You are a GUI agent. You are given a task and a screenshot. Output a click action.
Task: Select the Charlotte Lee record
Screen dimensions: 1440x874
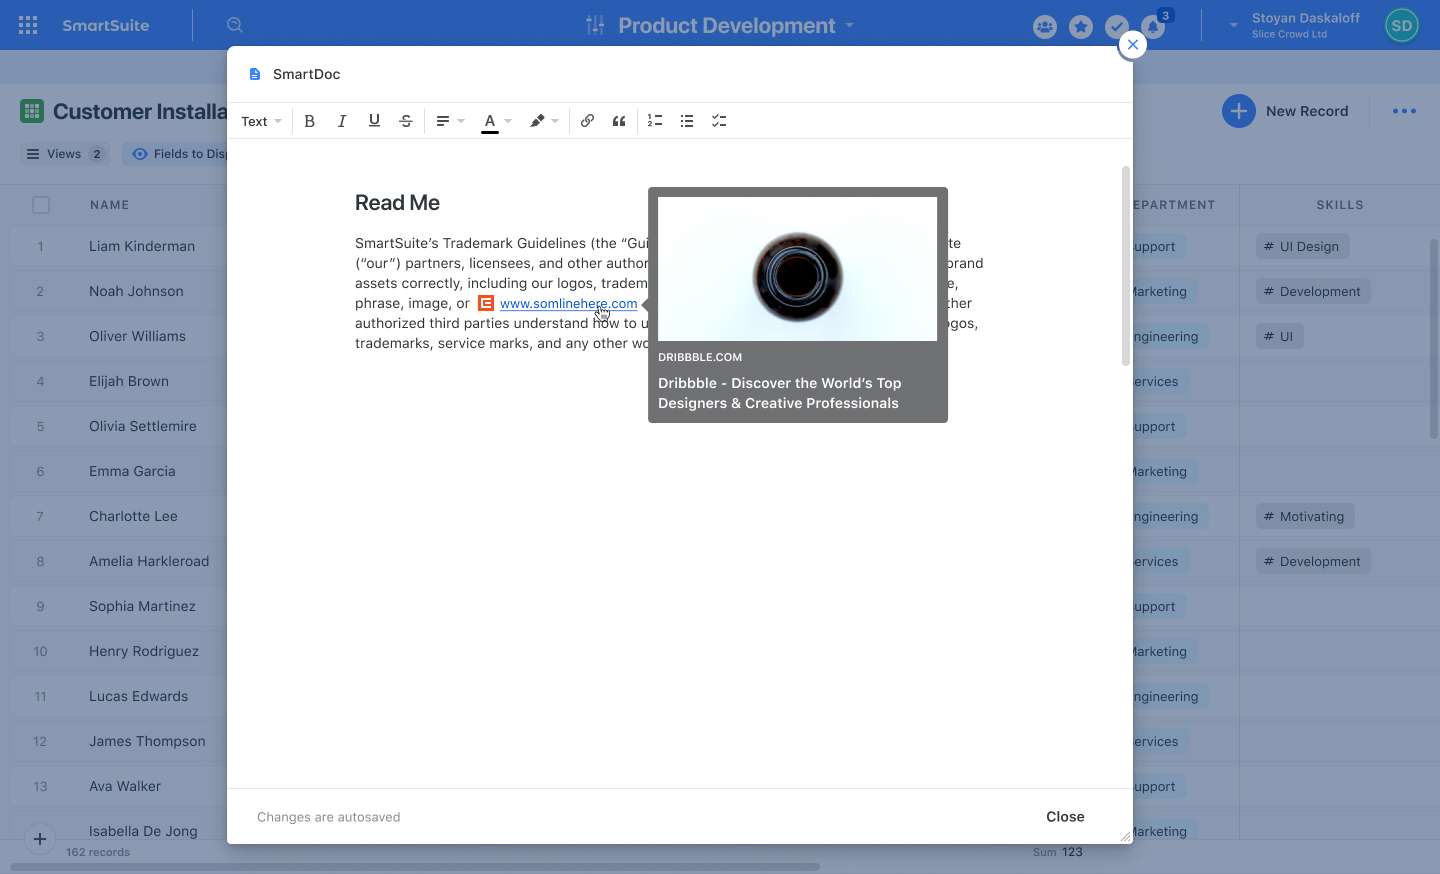pos(133,516)
